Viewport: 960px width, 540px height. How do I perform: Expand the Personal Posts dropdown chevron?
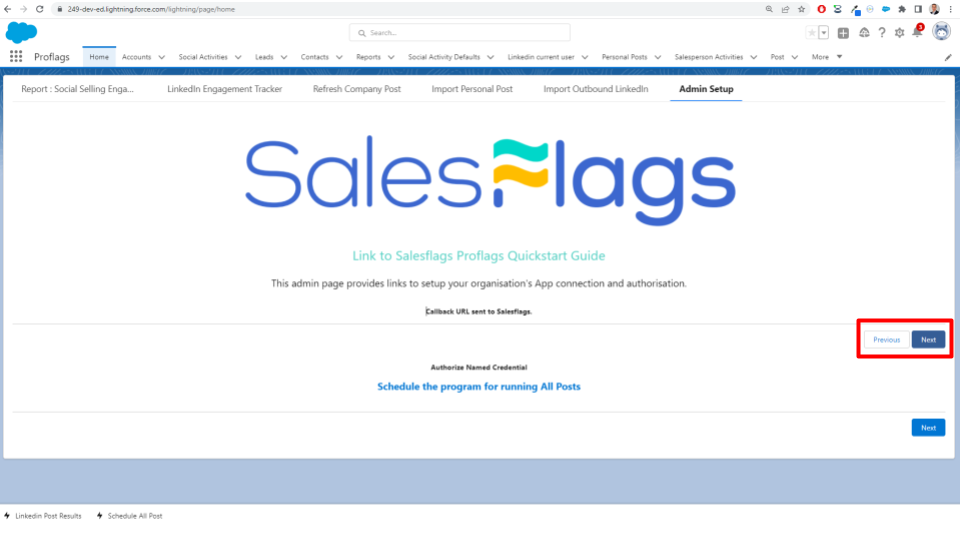tap(658, 57)
